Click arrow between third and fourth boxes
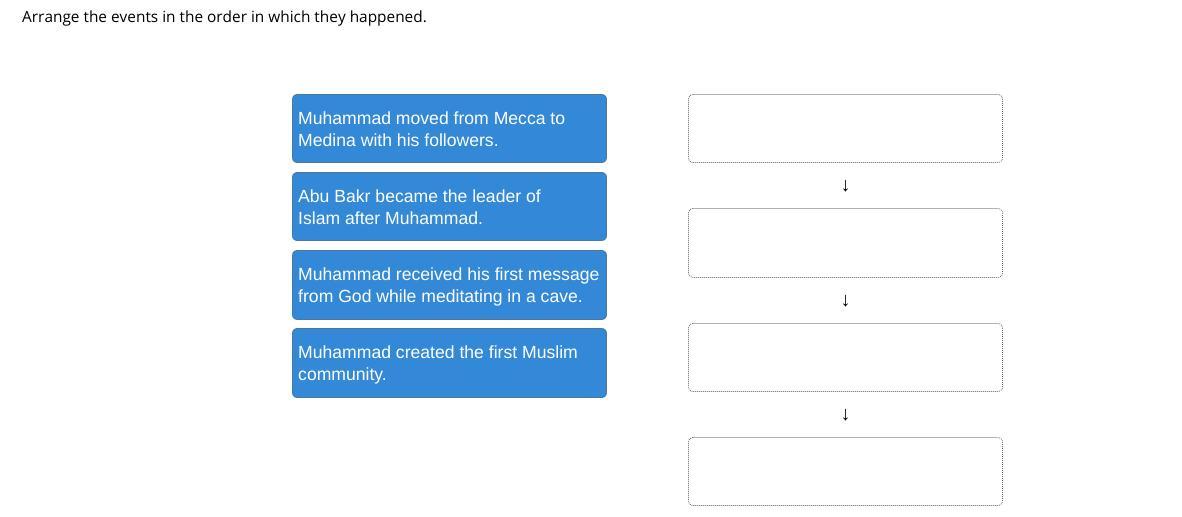The height and width of the screenshot is (517, 1182). coord(845,414)
